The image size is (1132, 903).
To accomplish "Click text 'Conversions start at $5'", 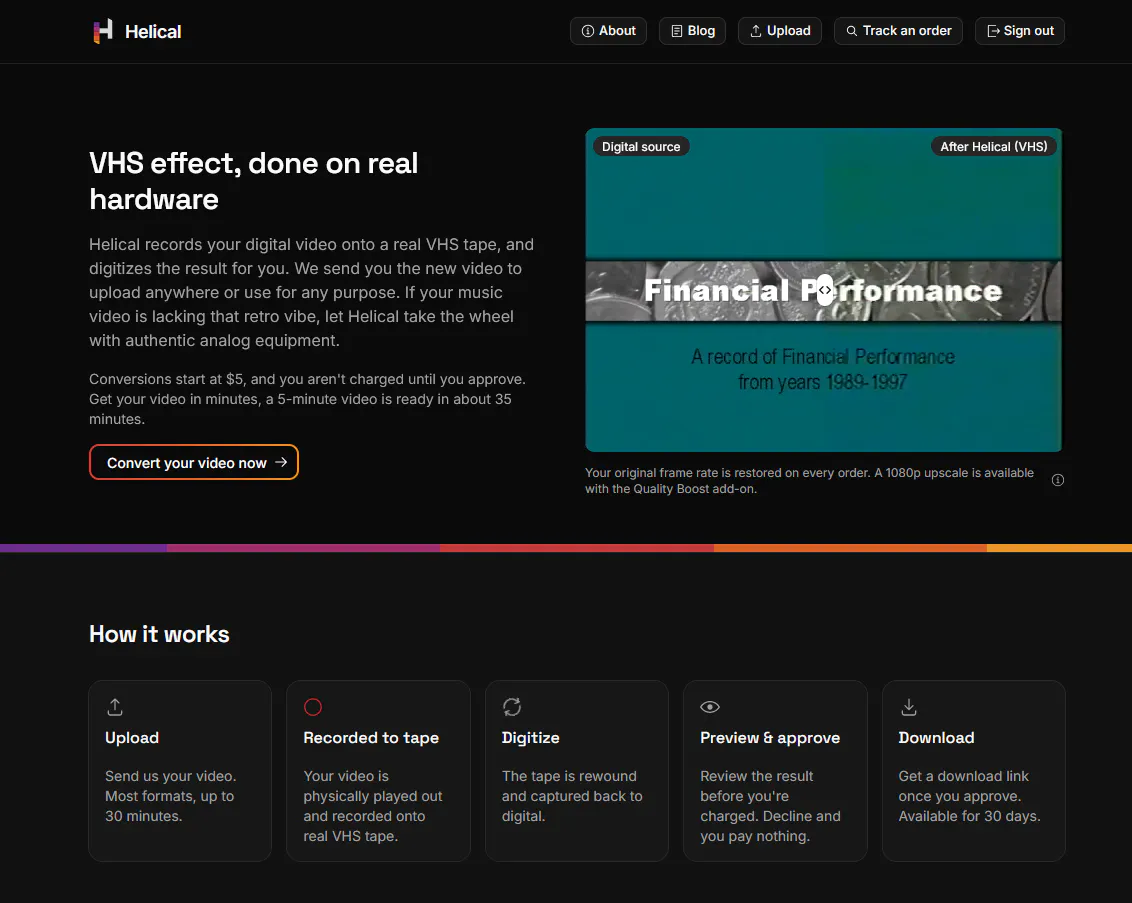I will (167, 379).
